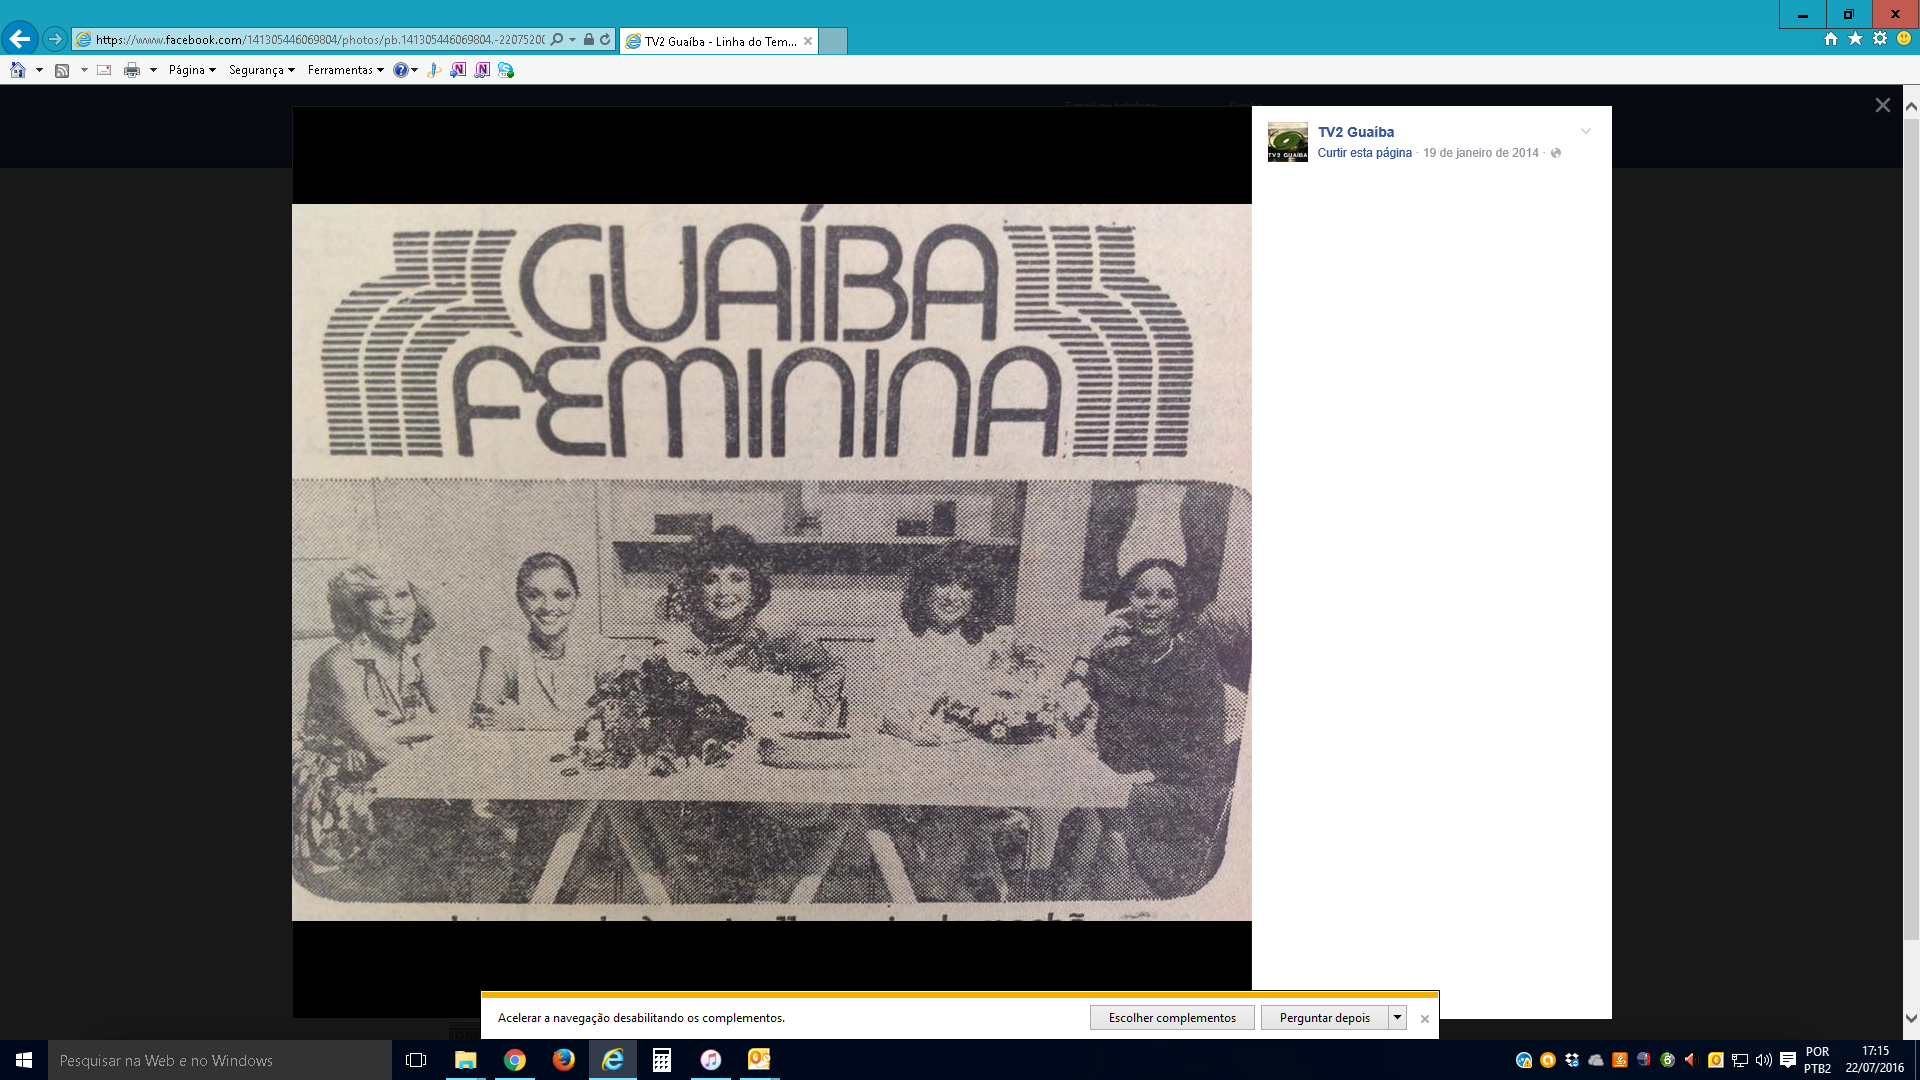Open the Ferramentas menu

[x=346, y=70]
